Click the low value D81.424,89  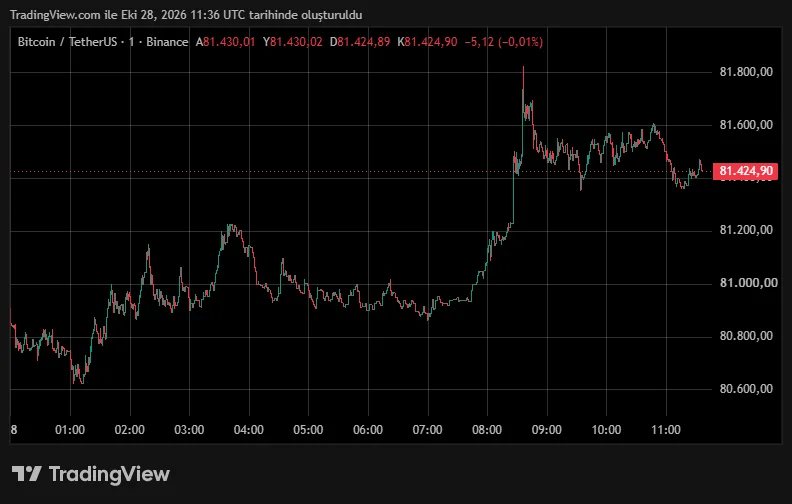[x=360, y=42]
